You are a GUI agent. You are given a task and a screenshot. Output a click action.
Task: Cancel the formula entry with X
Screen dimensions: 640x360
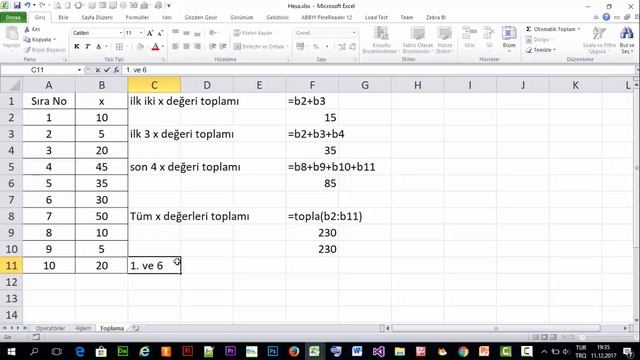point(98,70)
